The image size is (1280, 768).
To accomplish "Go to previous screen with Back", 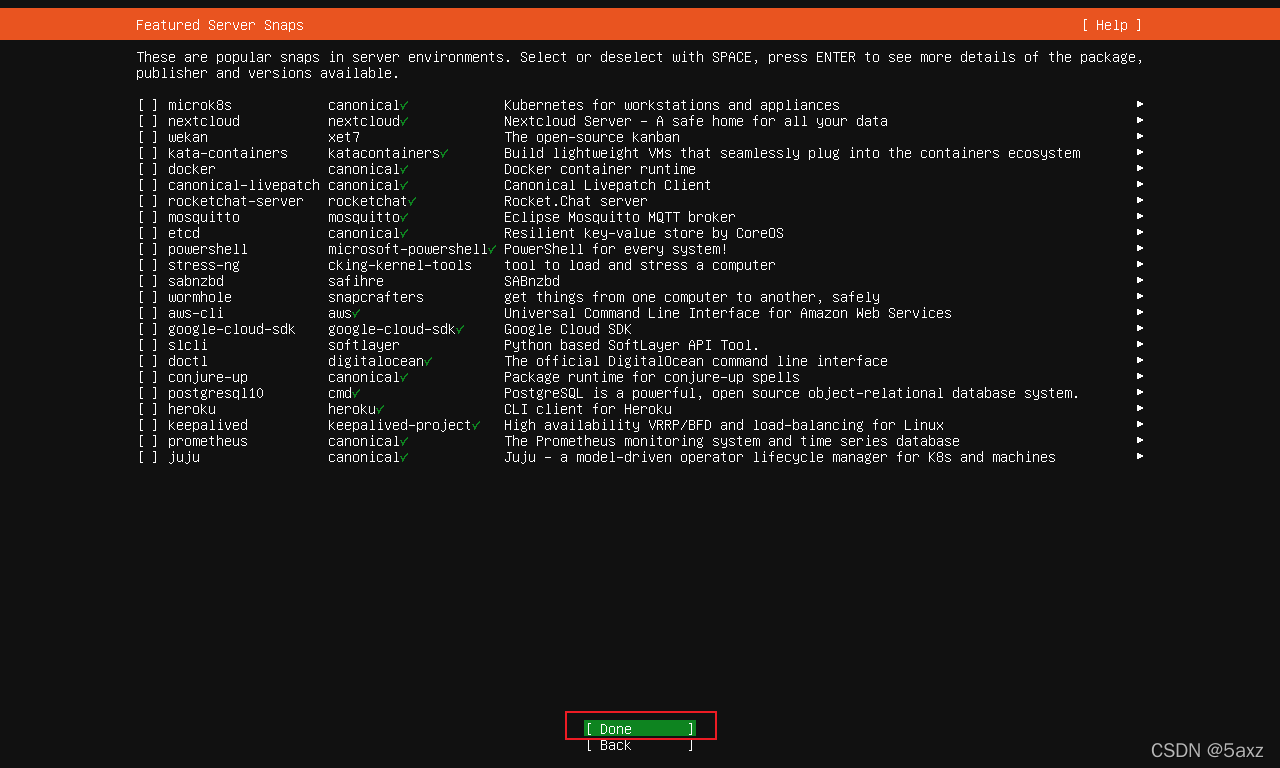I will [x=640, y=745].
